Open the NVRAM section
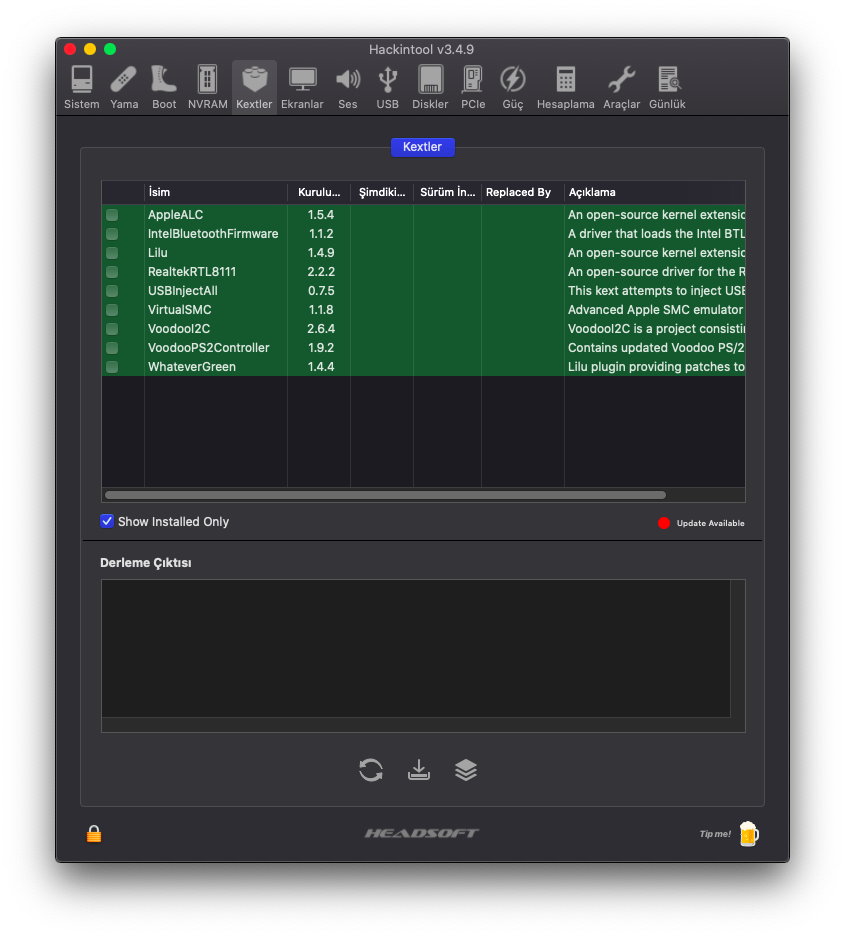The width and height of the screenshot is (845, 936). pyautogui.click(x=208, y=87)
